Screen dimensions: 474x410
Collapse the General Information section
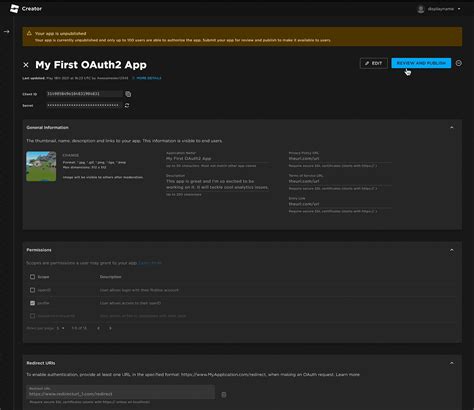click(x=452, y=128)
